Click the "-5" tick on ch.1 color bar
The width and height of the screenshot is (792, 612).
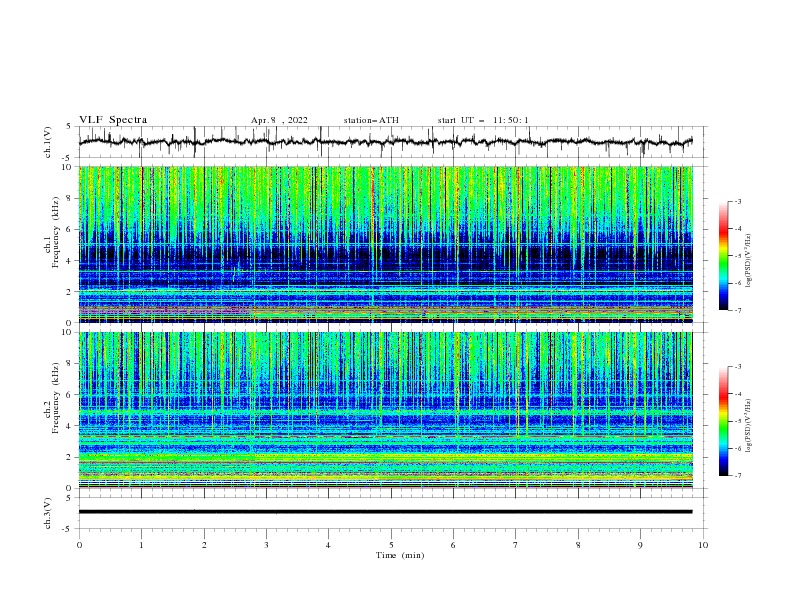point(738,256)
